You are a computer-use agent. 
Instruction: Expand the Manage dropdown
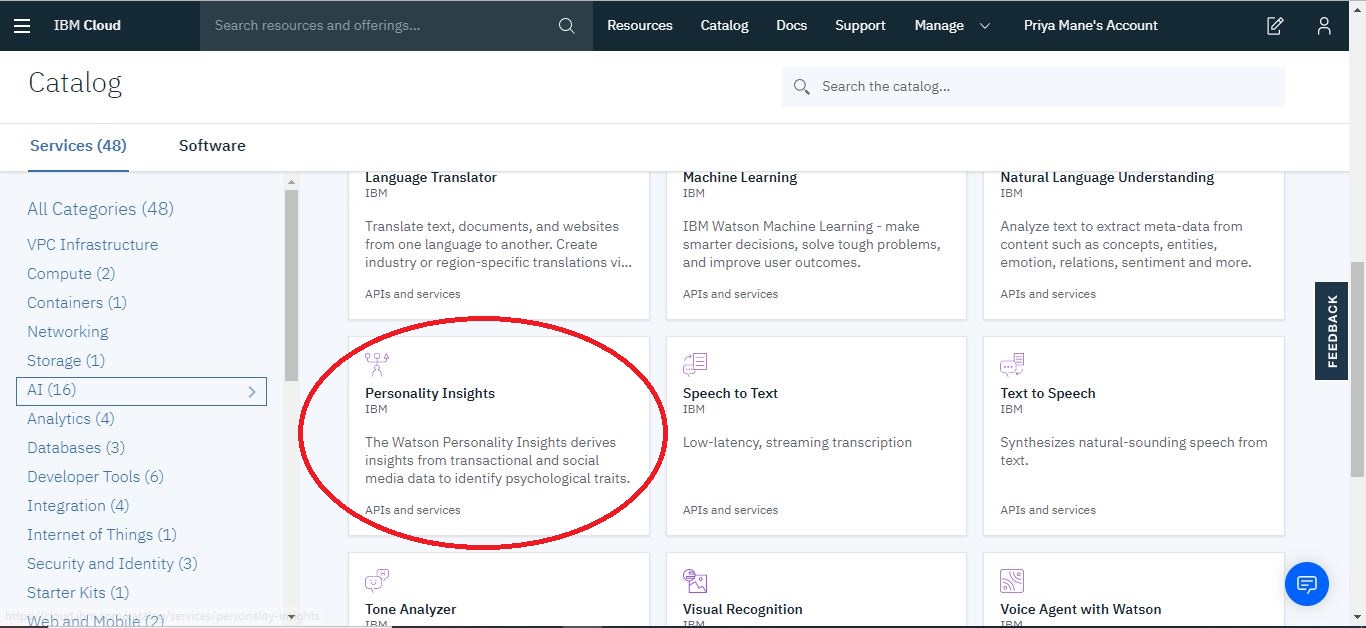click(951, 25)
